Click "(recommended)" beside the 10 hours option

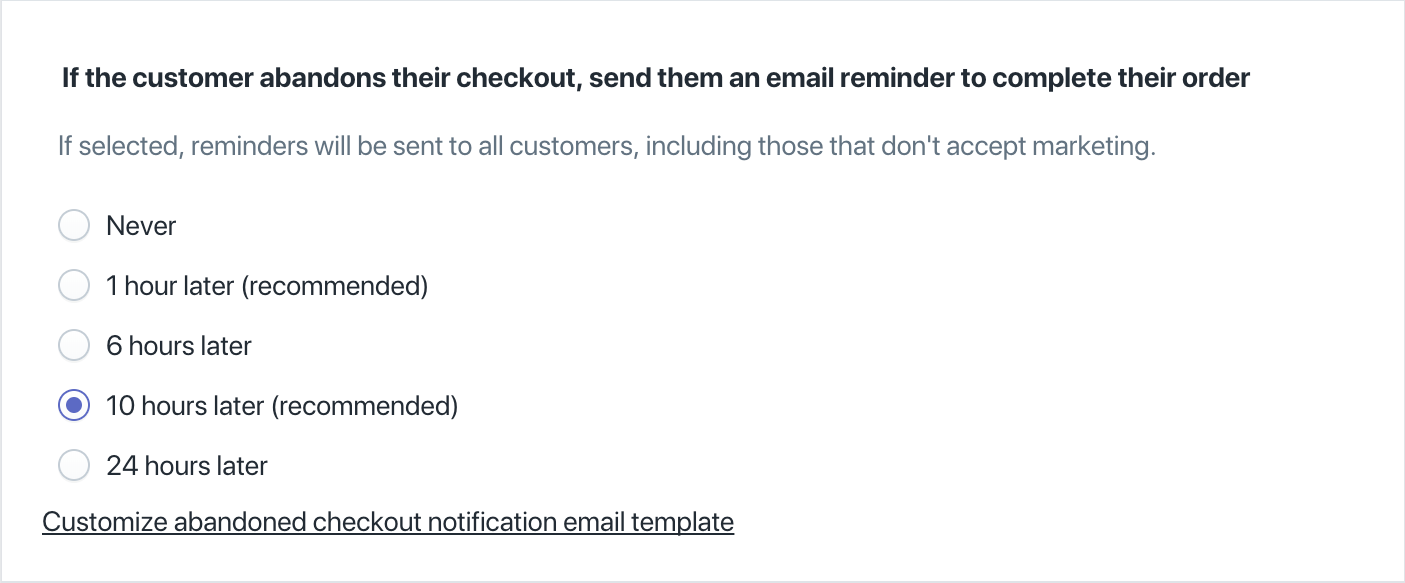[x=364, y=406]
